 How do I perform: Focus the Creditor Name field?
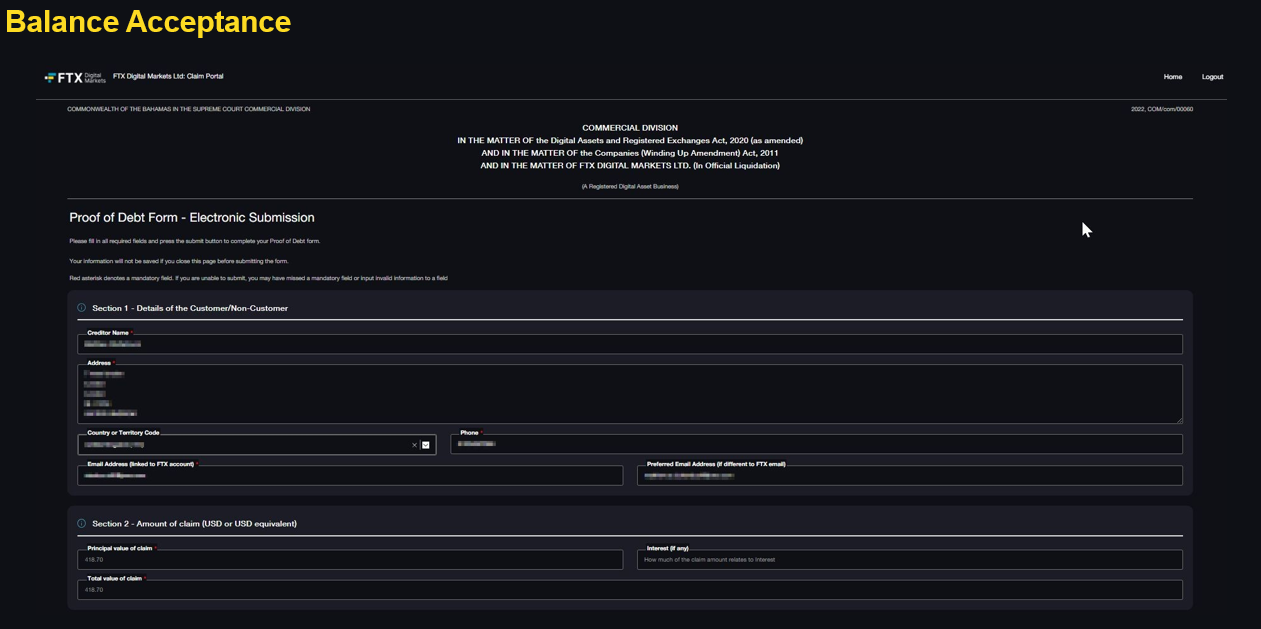[x=630, y=344]
